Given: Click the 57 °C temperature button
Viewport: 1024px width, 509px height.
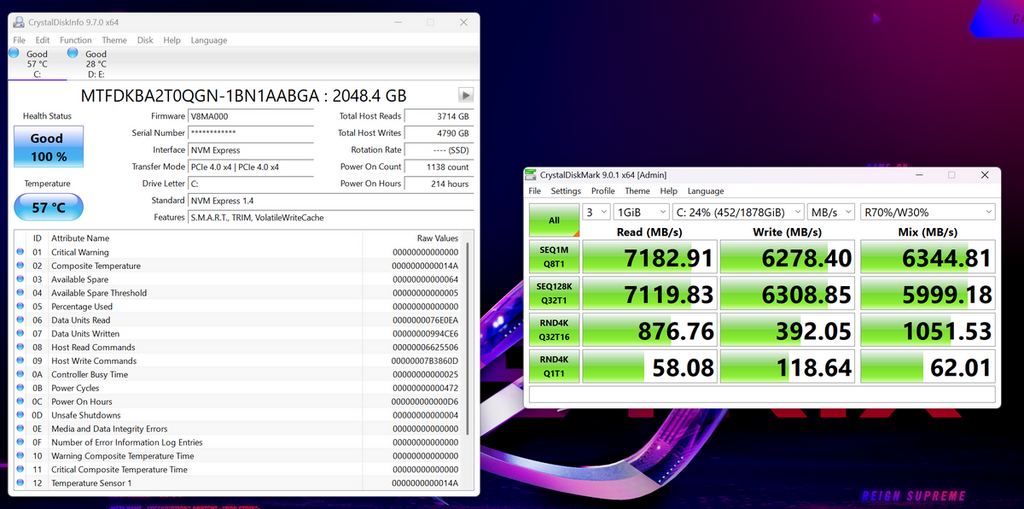Looking at the screenshot, I should pos(48,207).
